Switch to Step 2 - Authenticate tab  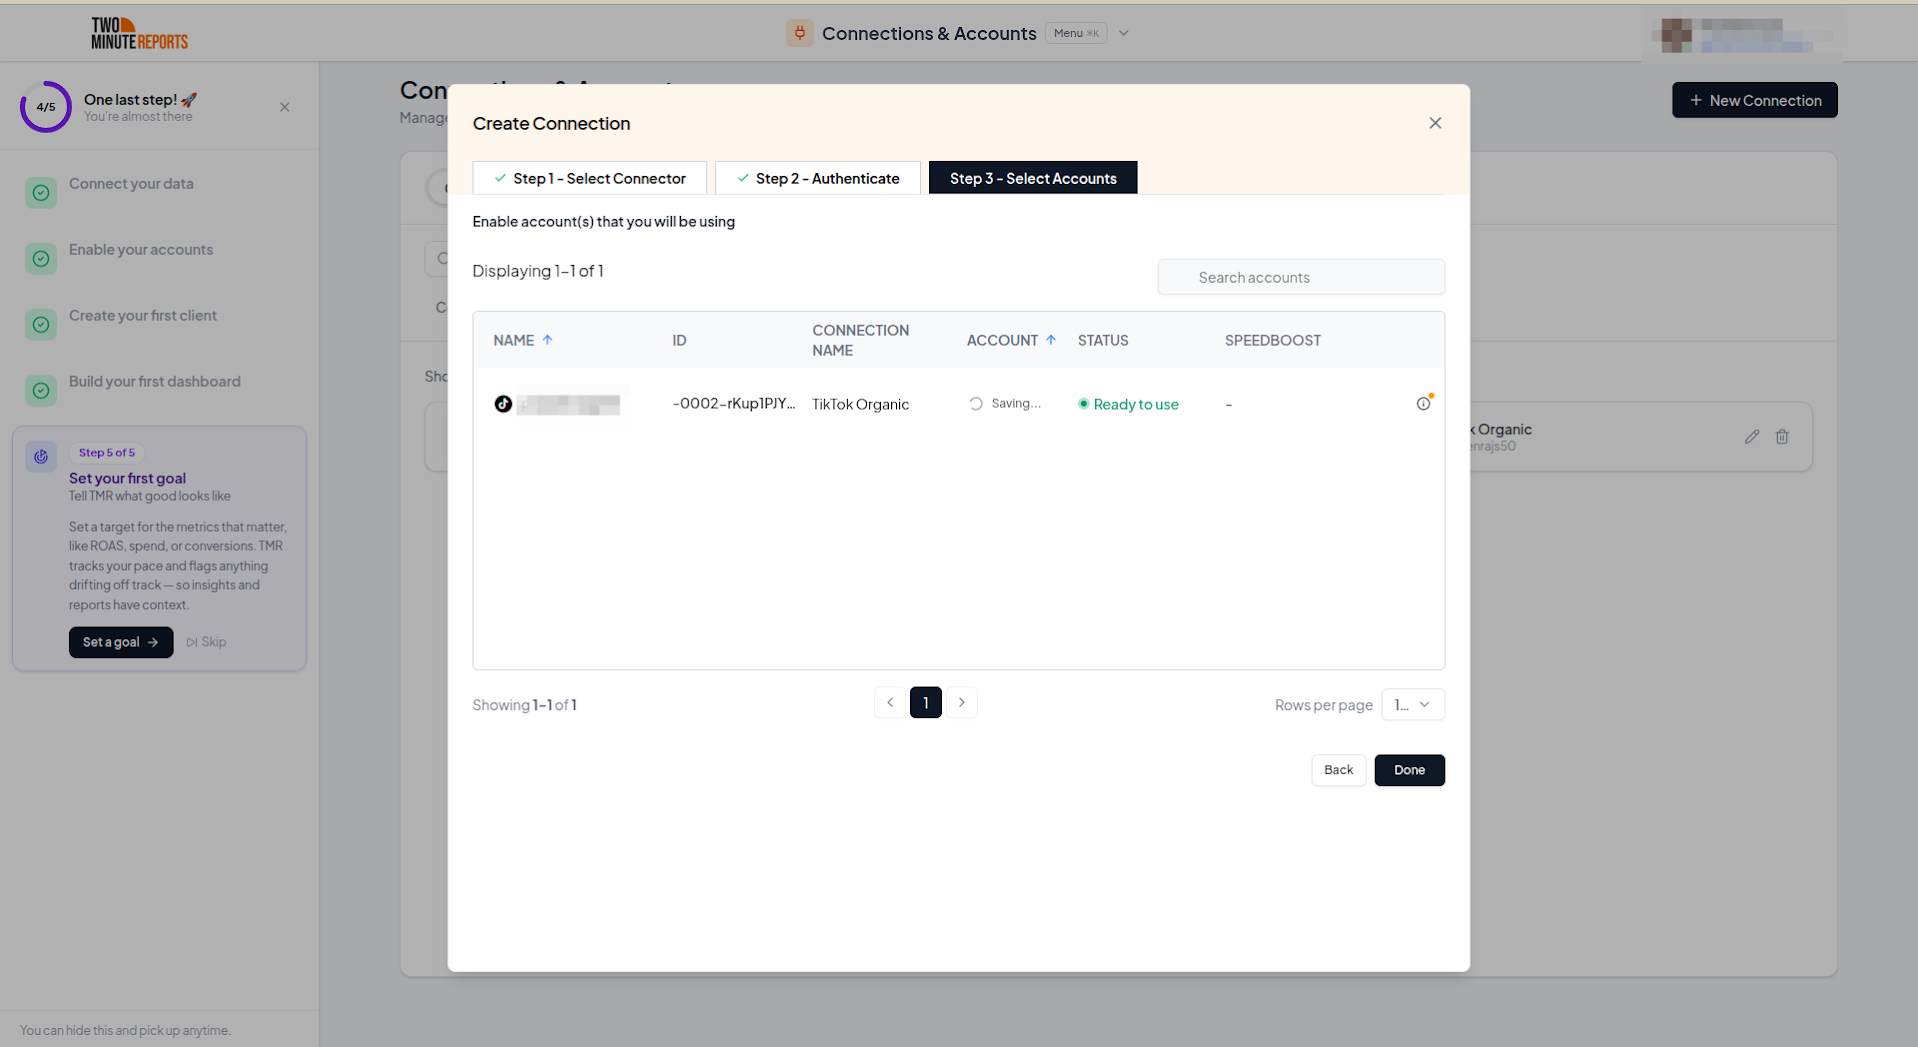(x=817, y=178)
